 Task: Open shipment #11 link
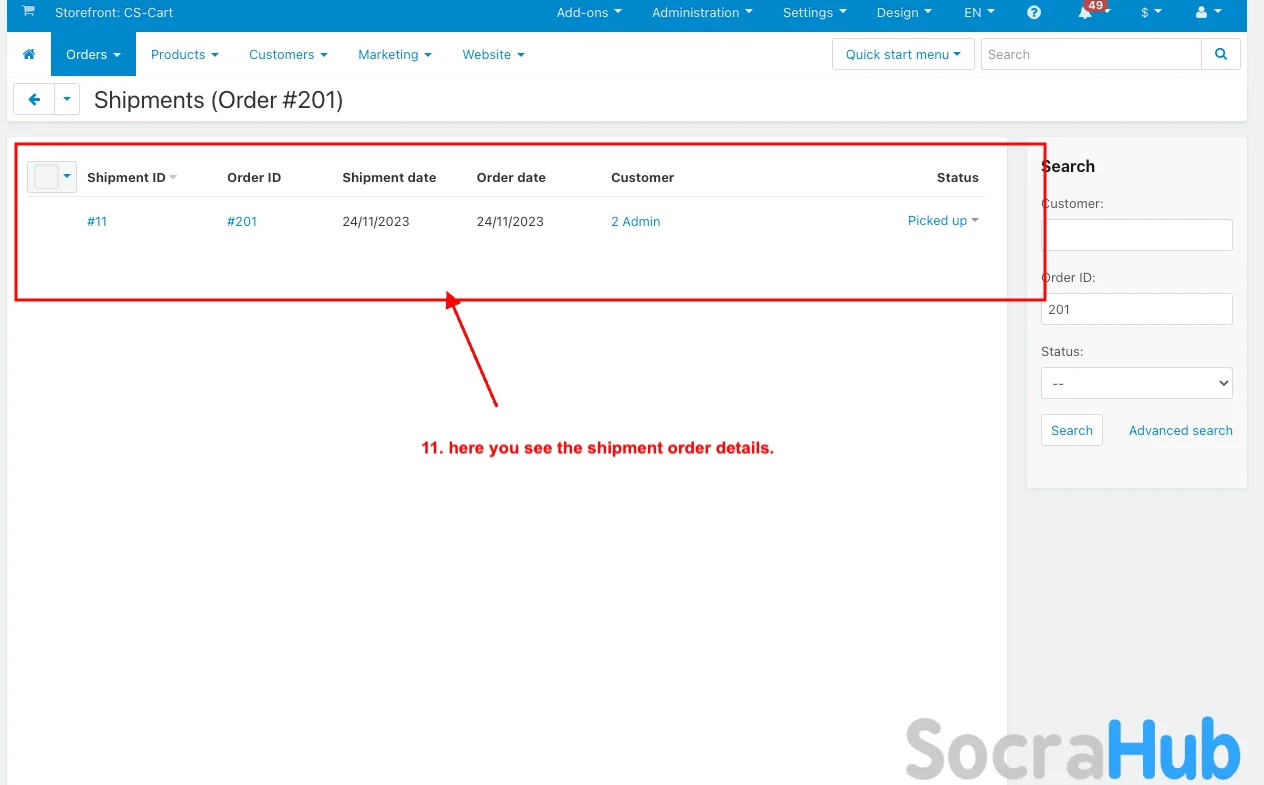click(x=97, y=222)
